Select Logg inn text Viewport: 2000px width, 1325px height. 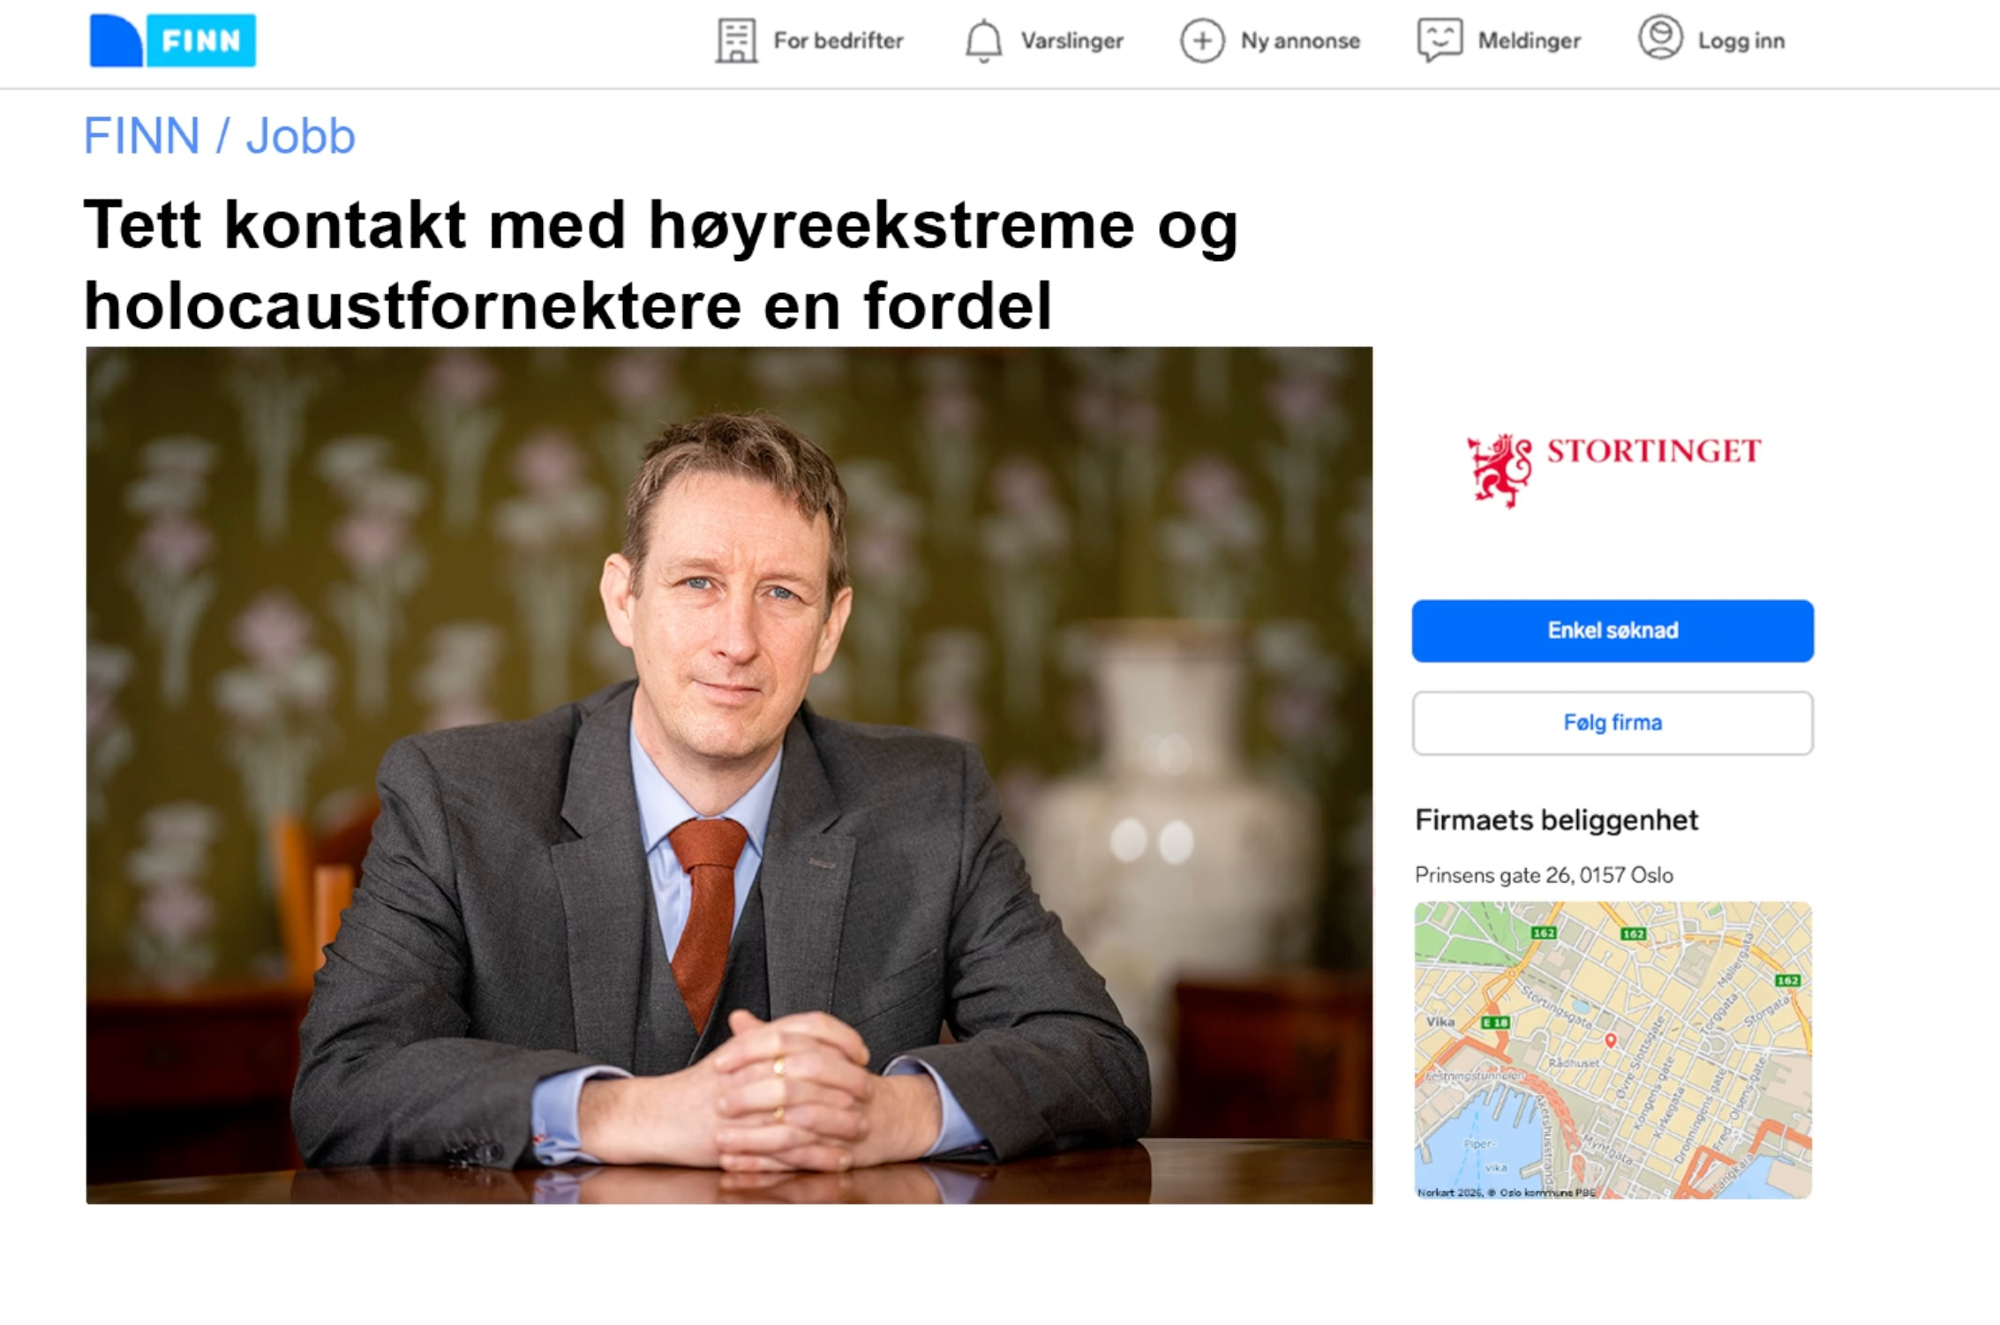pos(1741,41)
